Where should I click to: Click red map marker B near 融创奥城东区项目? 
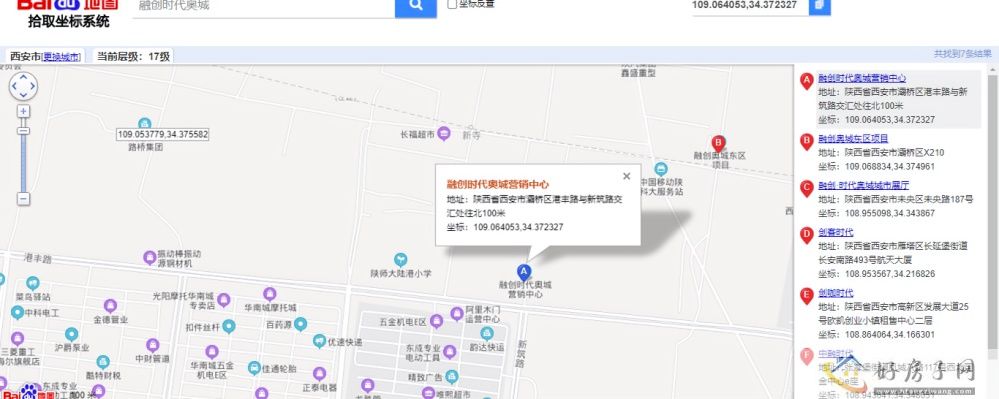tap(718, 143)
